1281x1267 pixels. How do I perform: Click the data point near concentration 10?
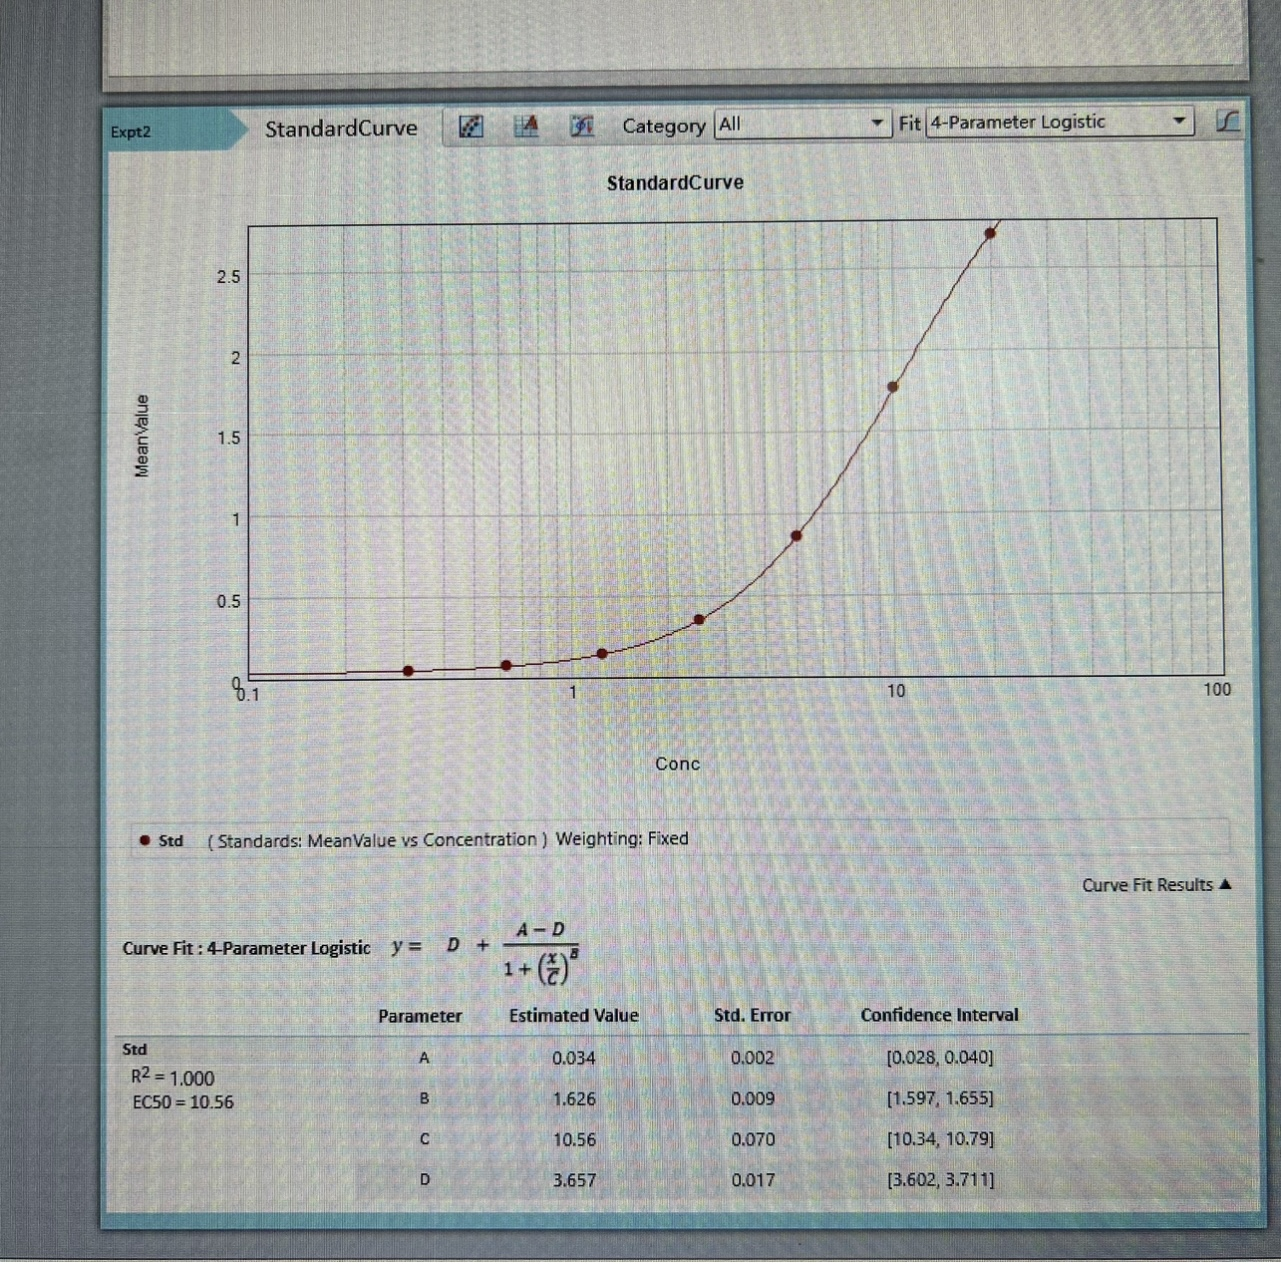[893, 387]
